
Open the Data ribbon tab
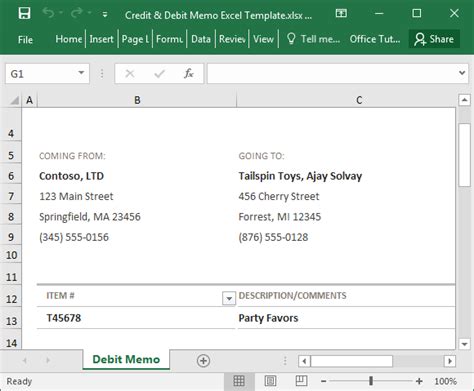pos(201,39)
